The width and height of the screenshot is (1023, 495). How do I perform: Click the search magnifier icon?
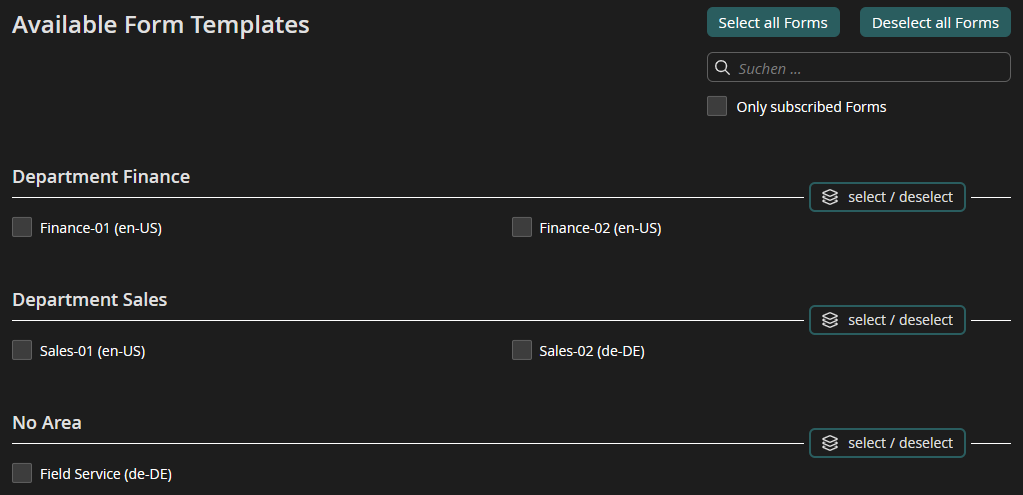tap(723, 68)
